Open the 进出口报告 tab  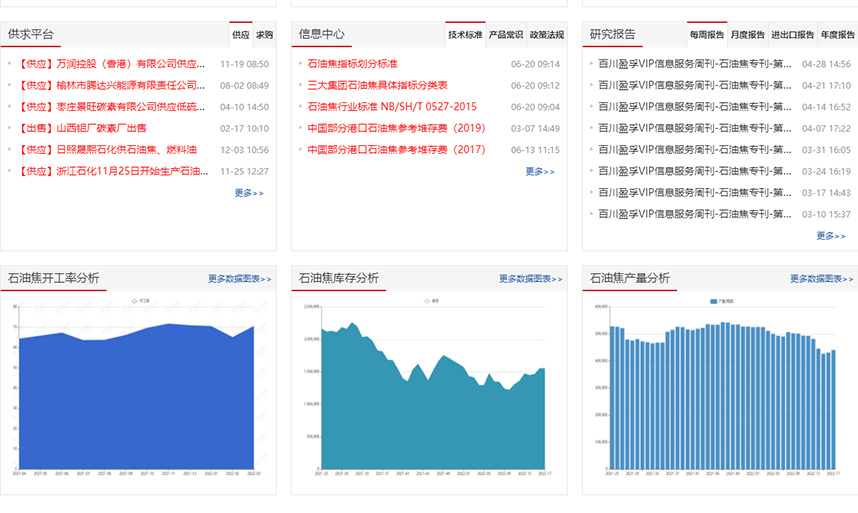pyautogui.click(x=793, y=35)
